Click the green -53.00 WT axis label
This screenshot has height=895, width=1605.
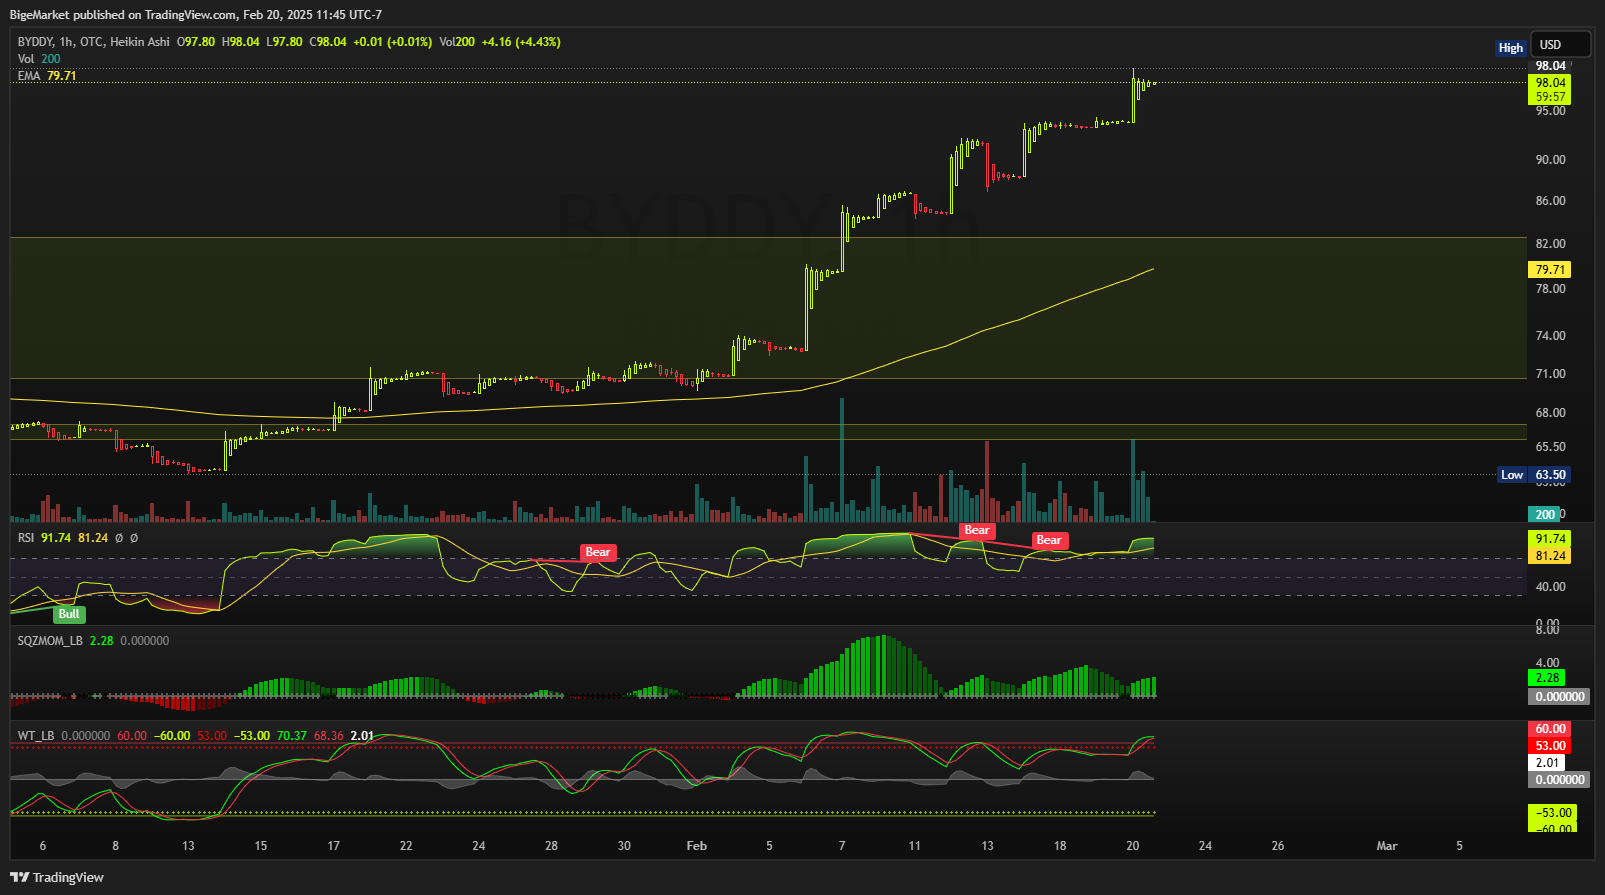[x=1553, y=813]
